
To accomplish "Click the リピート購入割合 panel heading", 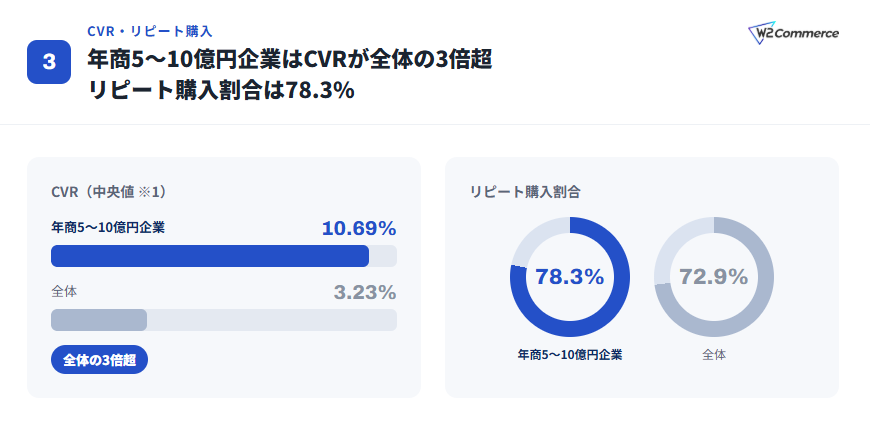I will [x=525, y=192].
